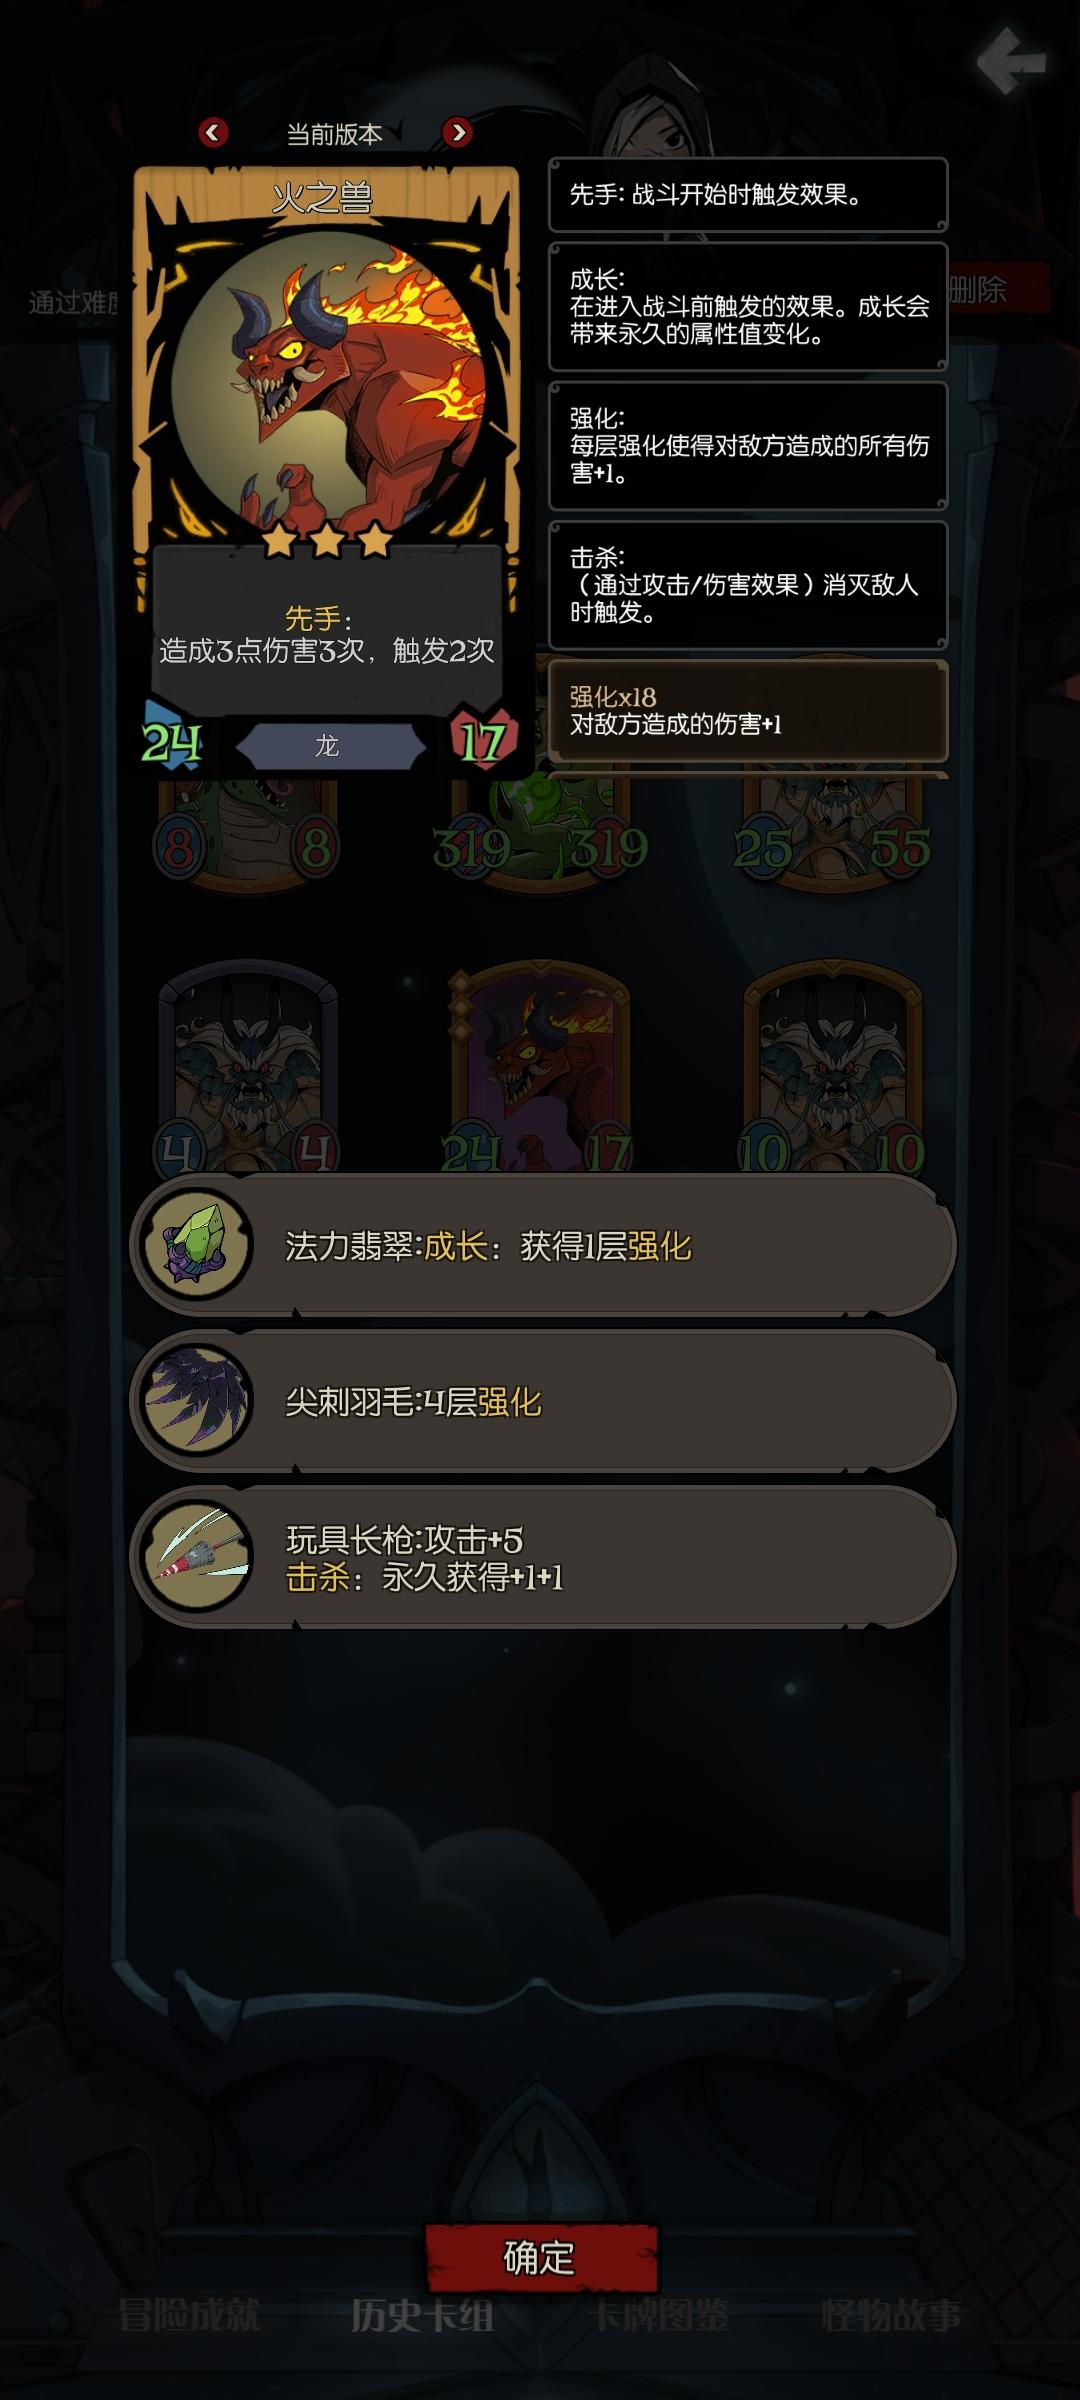Switch to the 怪物故事 tab
The image size is (1080, 2400).
[x=891, y=2315]
